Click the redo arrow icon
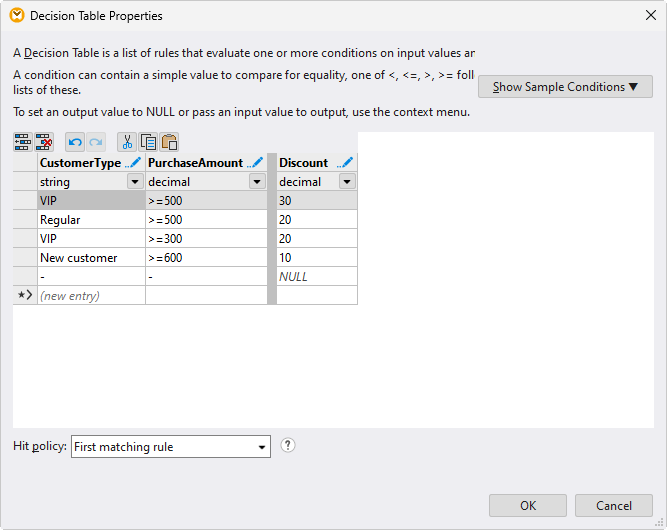The image size is (667, 530). (x=95, y=142)
